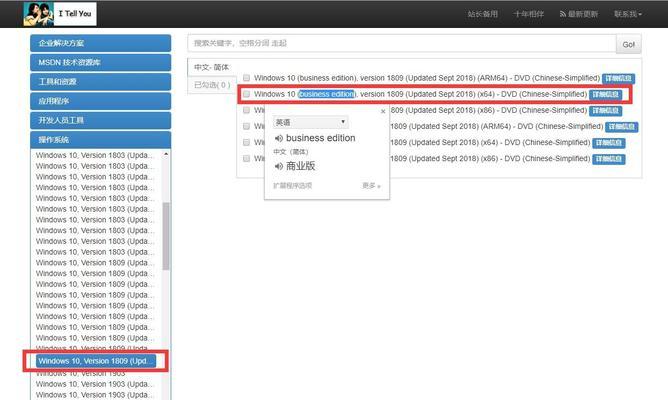Show 详细信息 for business edition ARM64 row
668x400 pixels.
pos(619,78)
